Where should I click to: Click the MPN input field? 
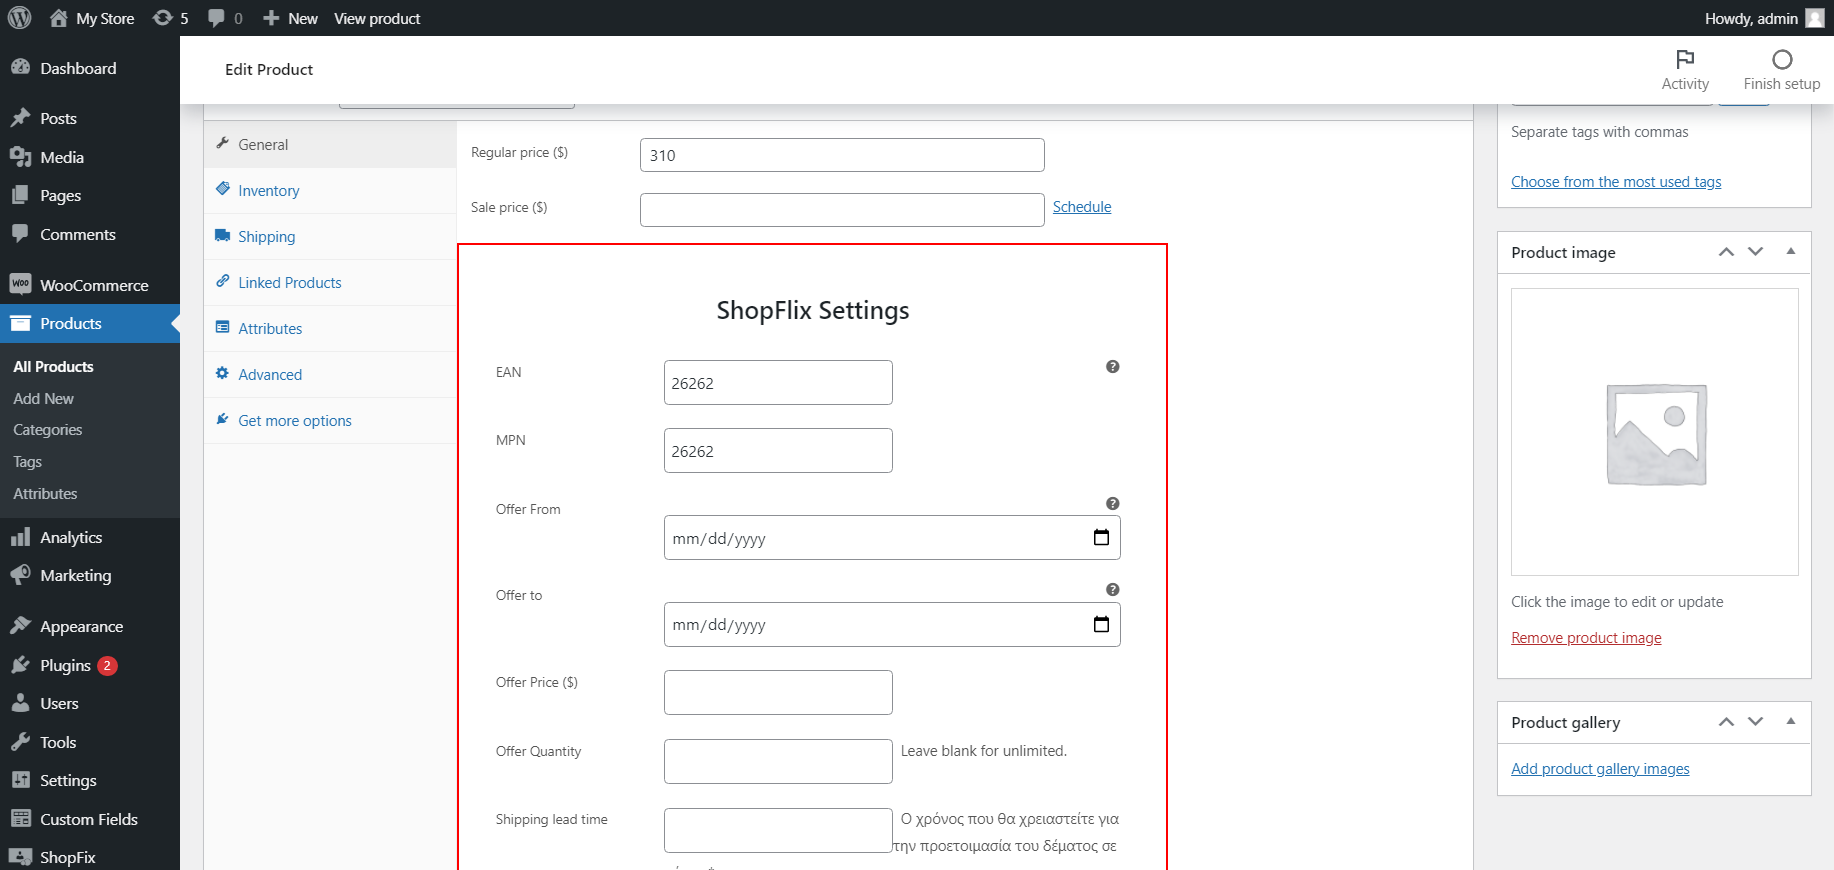pos(778,451)
